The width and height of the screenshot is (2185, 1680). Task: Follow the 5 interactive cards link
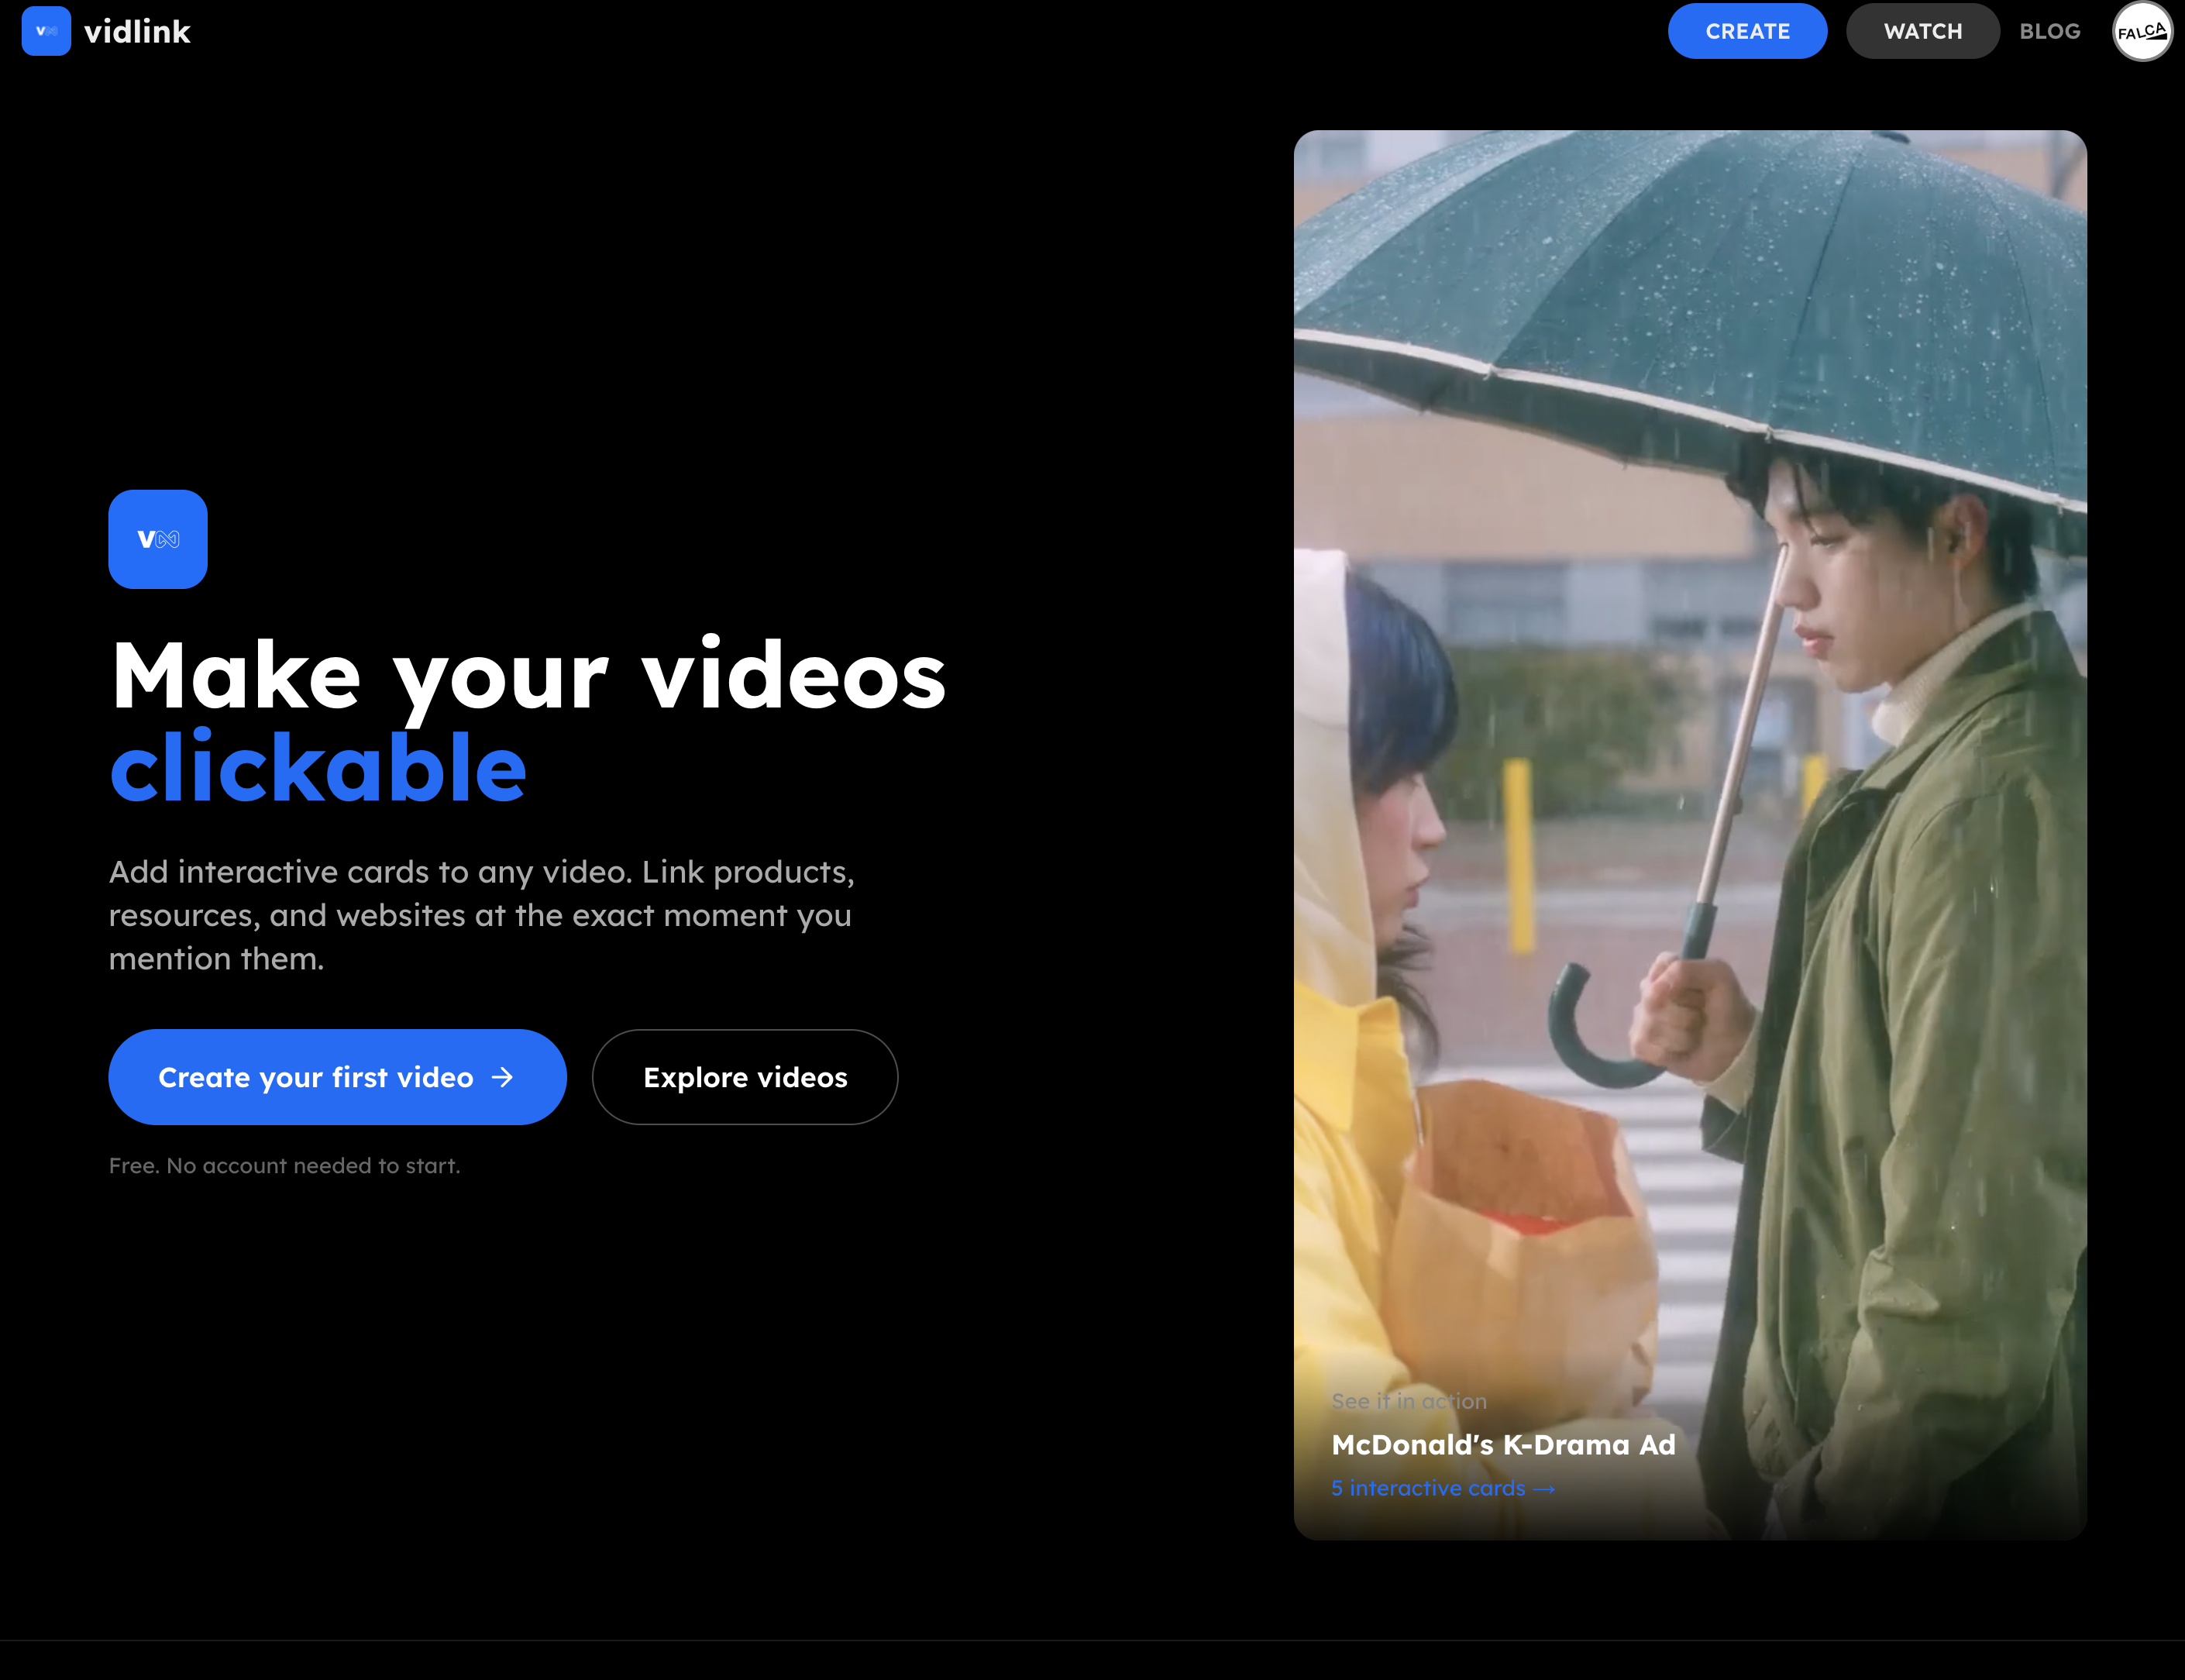(x=1429, y=1488)
